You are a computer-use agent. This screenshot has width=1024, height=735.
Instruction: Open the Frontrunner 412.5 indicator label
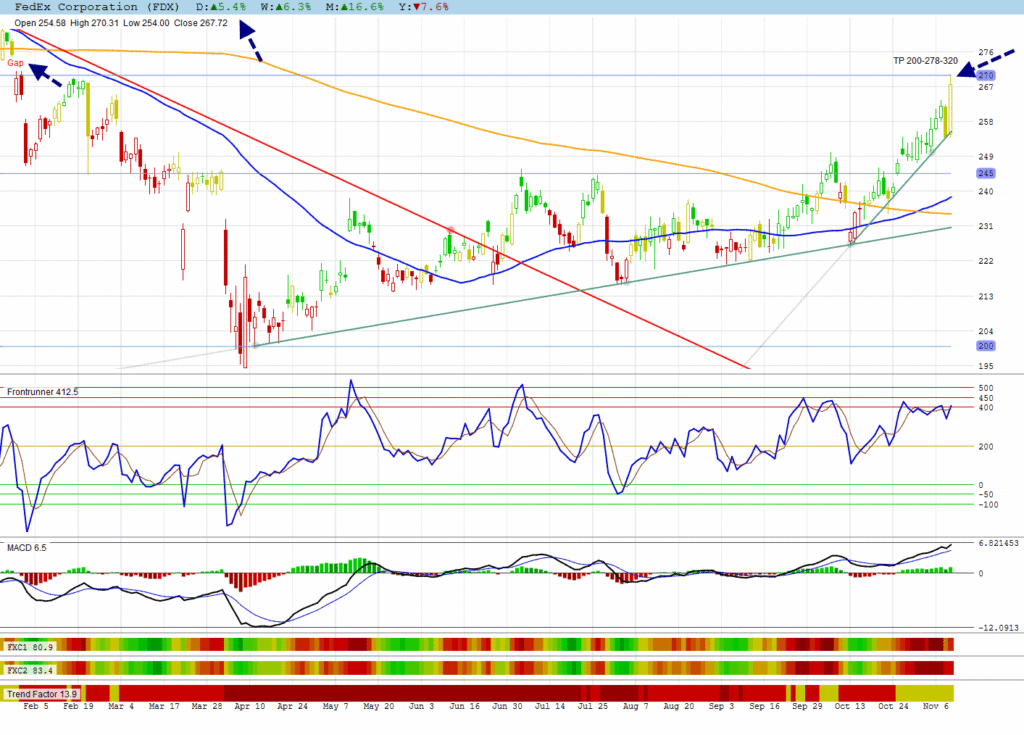pos(42,392)
